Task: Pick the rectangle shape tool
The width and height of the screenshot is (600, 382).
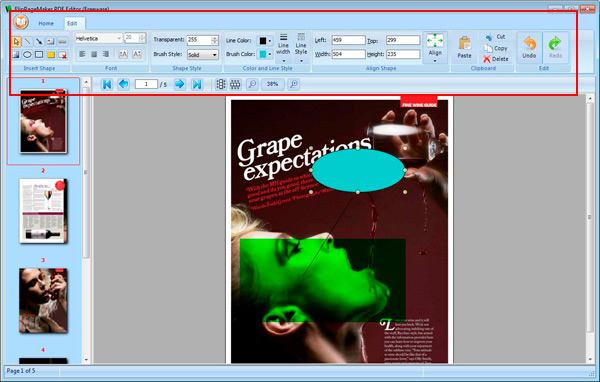Action: (x=39, y=55)
